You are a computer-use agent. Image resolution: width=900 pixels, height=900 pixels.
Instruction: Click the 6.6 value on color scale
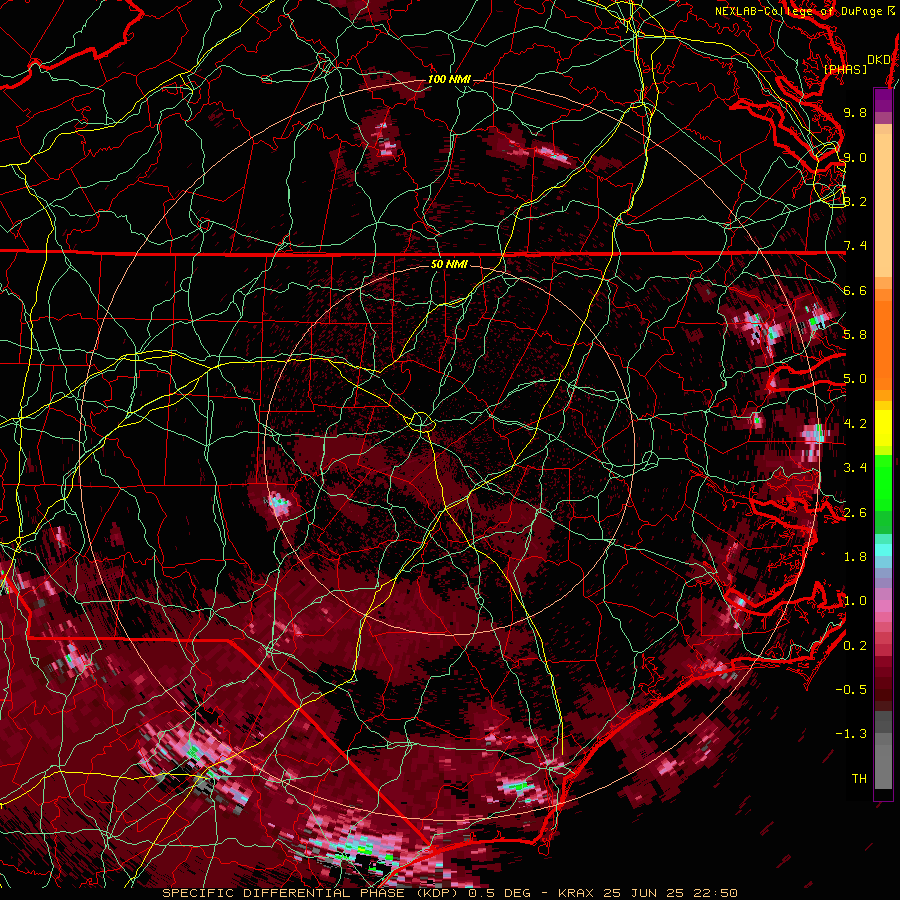click(x=855, y=290)
